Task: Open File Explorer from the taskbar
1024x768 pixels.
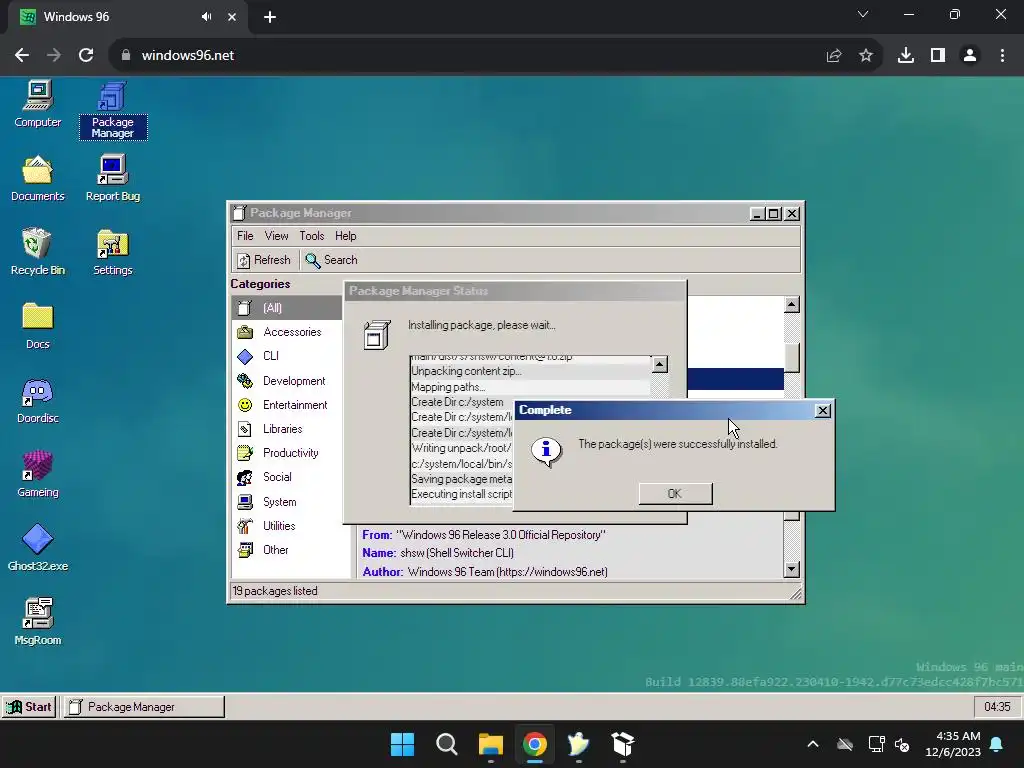Action: pos(490,744)
